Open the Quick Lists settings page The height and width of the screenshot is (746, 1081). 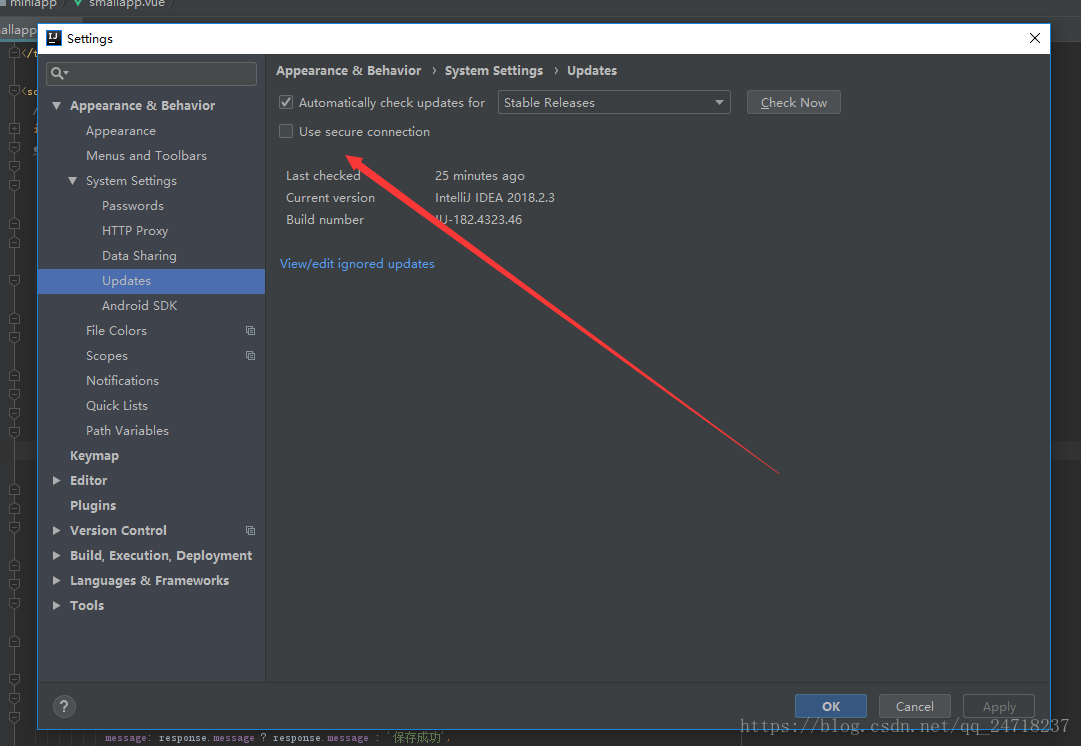[x=117, y=405]
